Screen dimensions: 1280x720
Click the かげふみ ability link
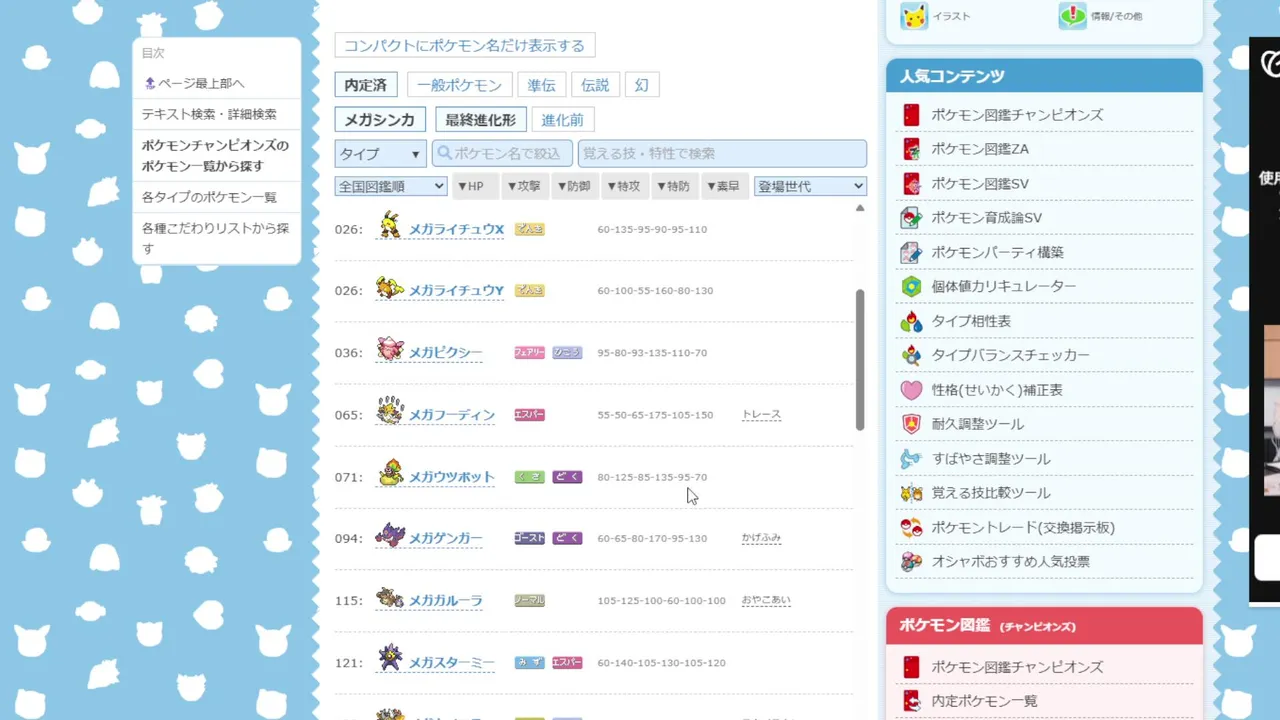pyautogui.click(x=761, y=538)
